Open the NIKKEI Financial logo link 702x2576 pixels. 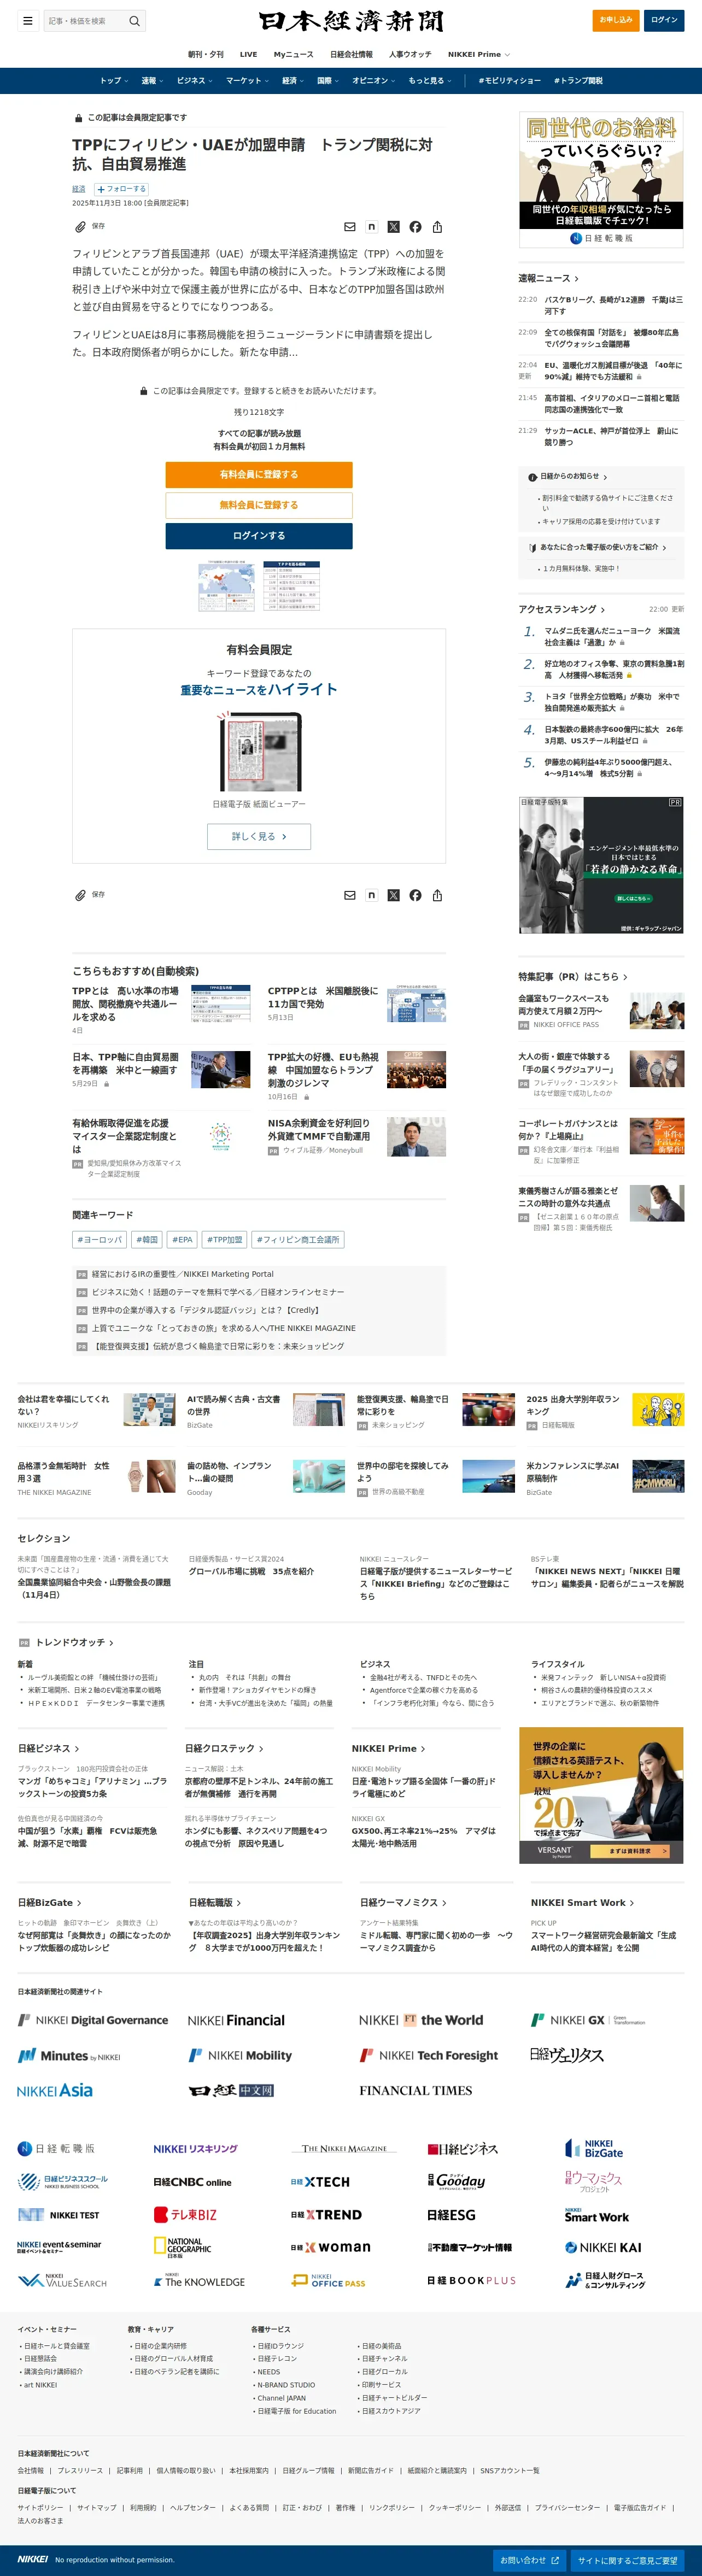coord(236,2020)
